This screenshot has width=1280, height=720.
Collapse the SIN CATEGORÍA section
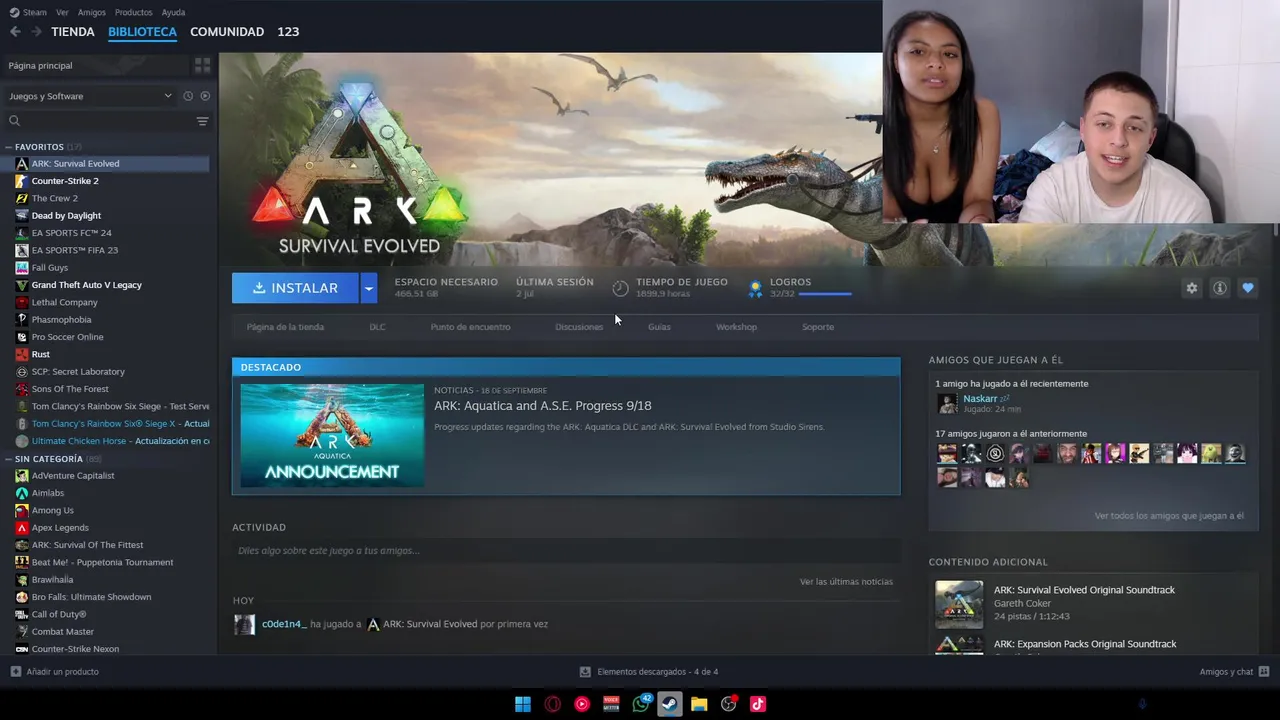(8, 459)
